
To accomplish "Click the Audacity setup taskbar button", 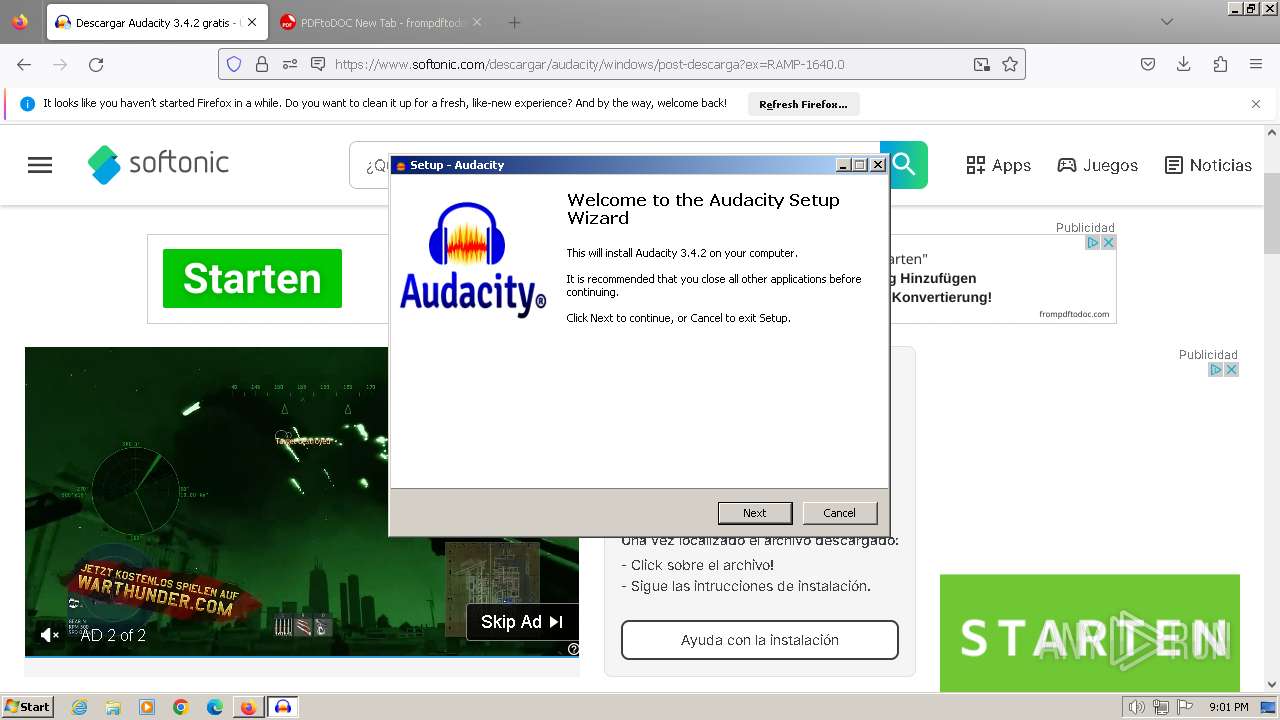I will click(283, 707).
